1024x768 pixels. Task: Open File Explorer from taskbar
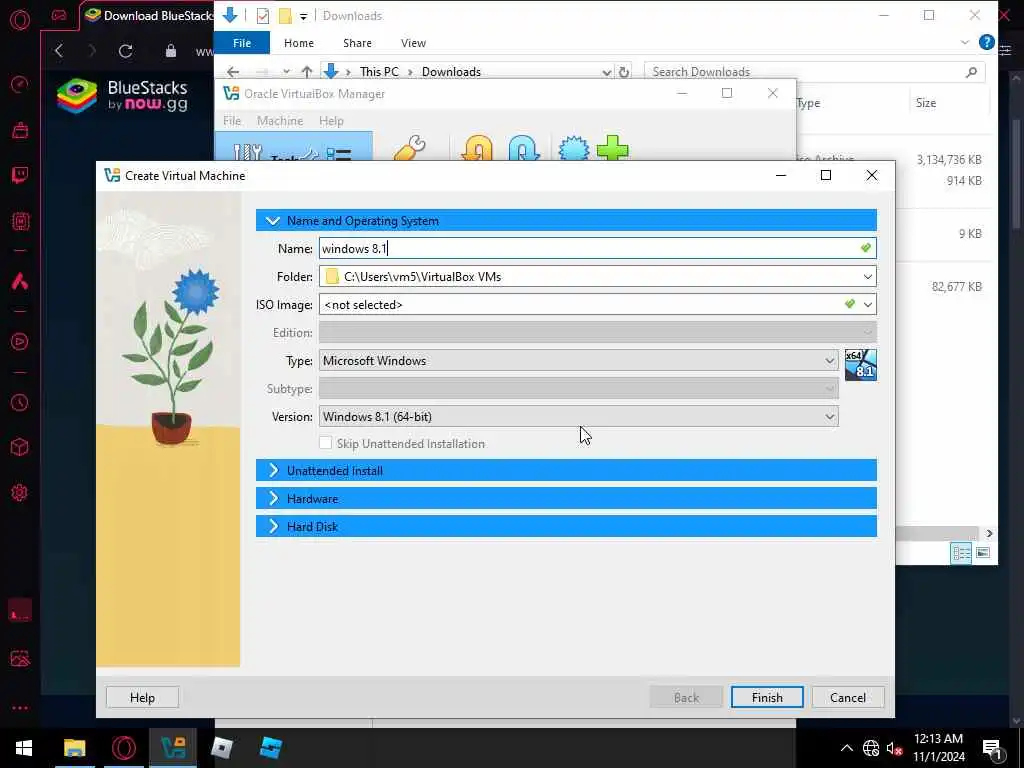point(74,748)
